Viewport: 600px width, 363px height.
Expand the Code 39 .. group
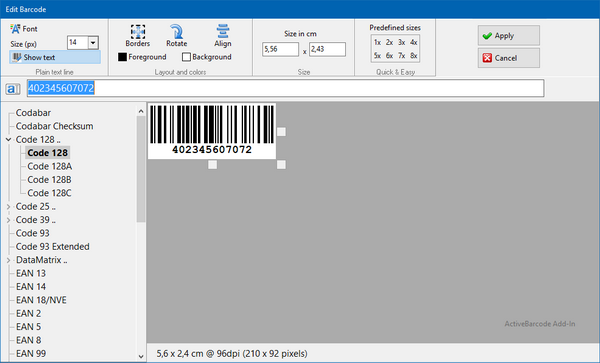[8, 220]
